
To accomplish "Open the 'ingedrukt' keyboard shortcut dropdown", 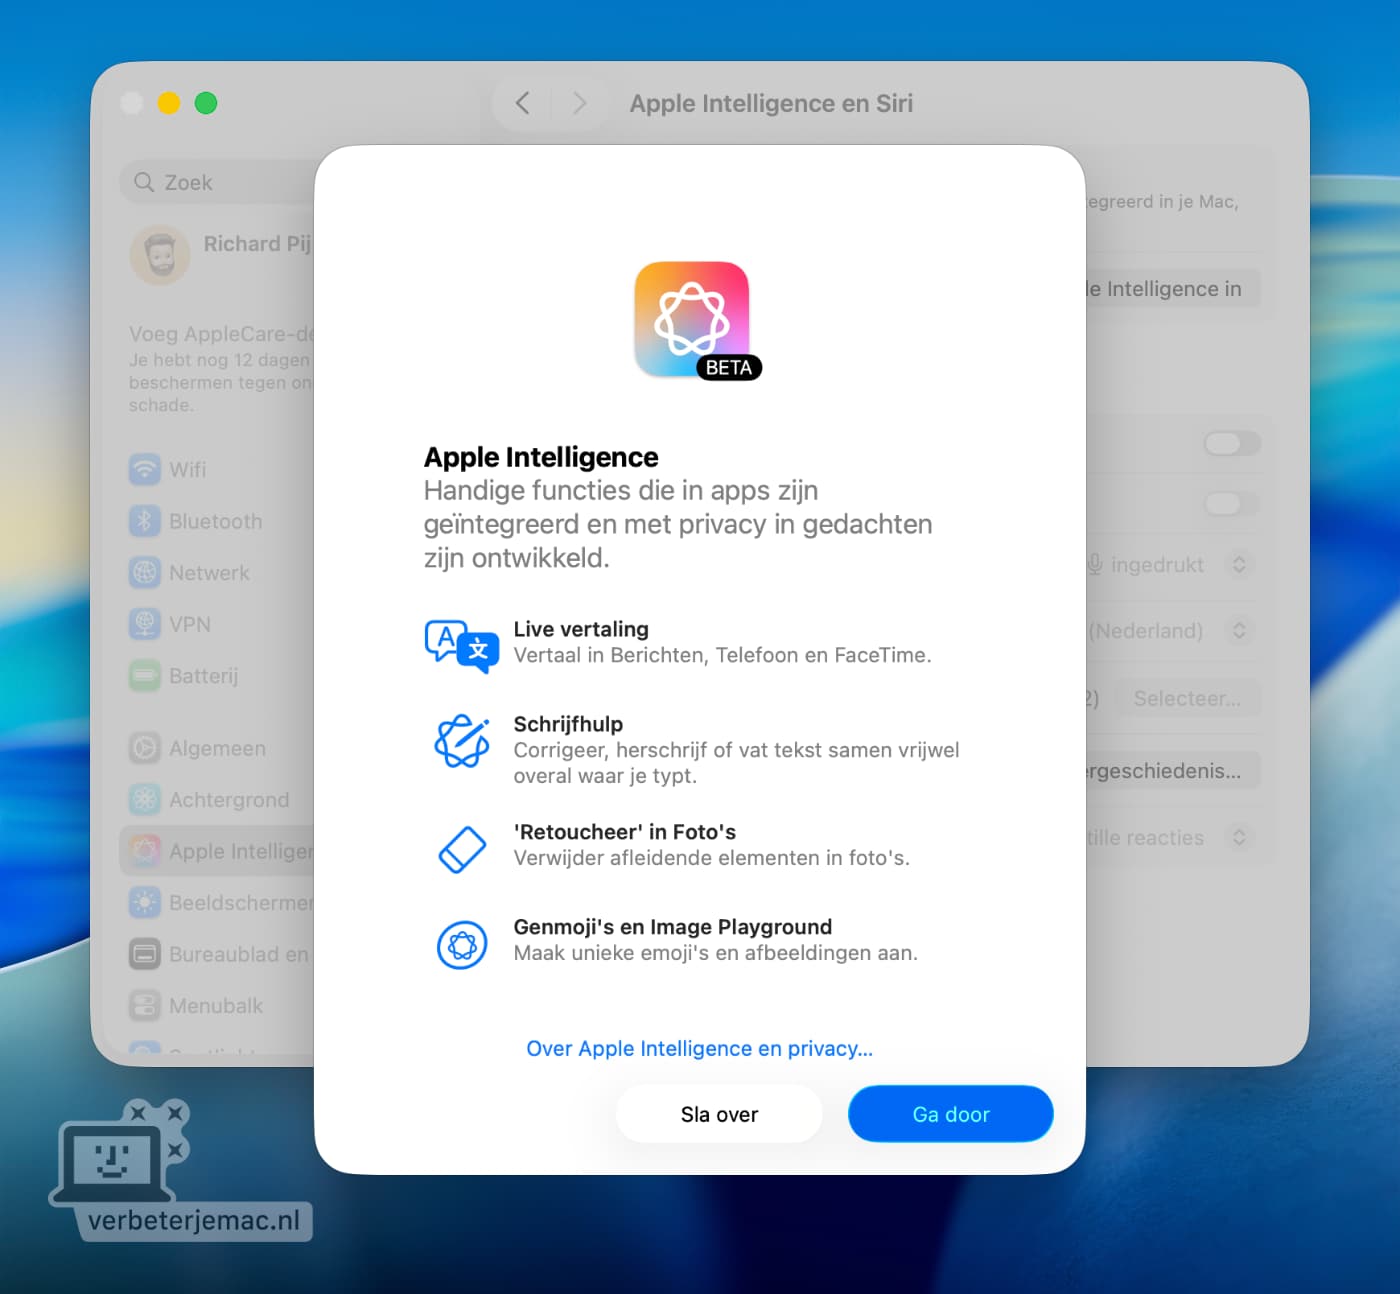I will tap(1240, 565).
